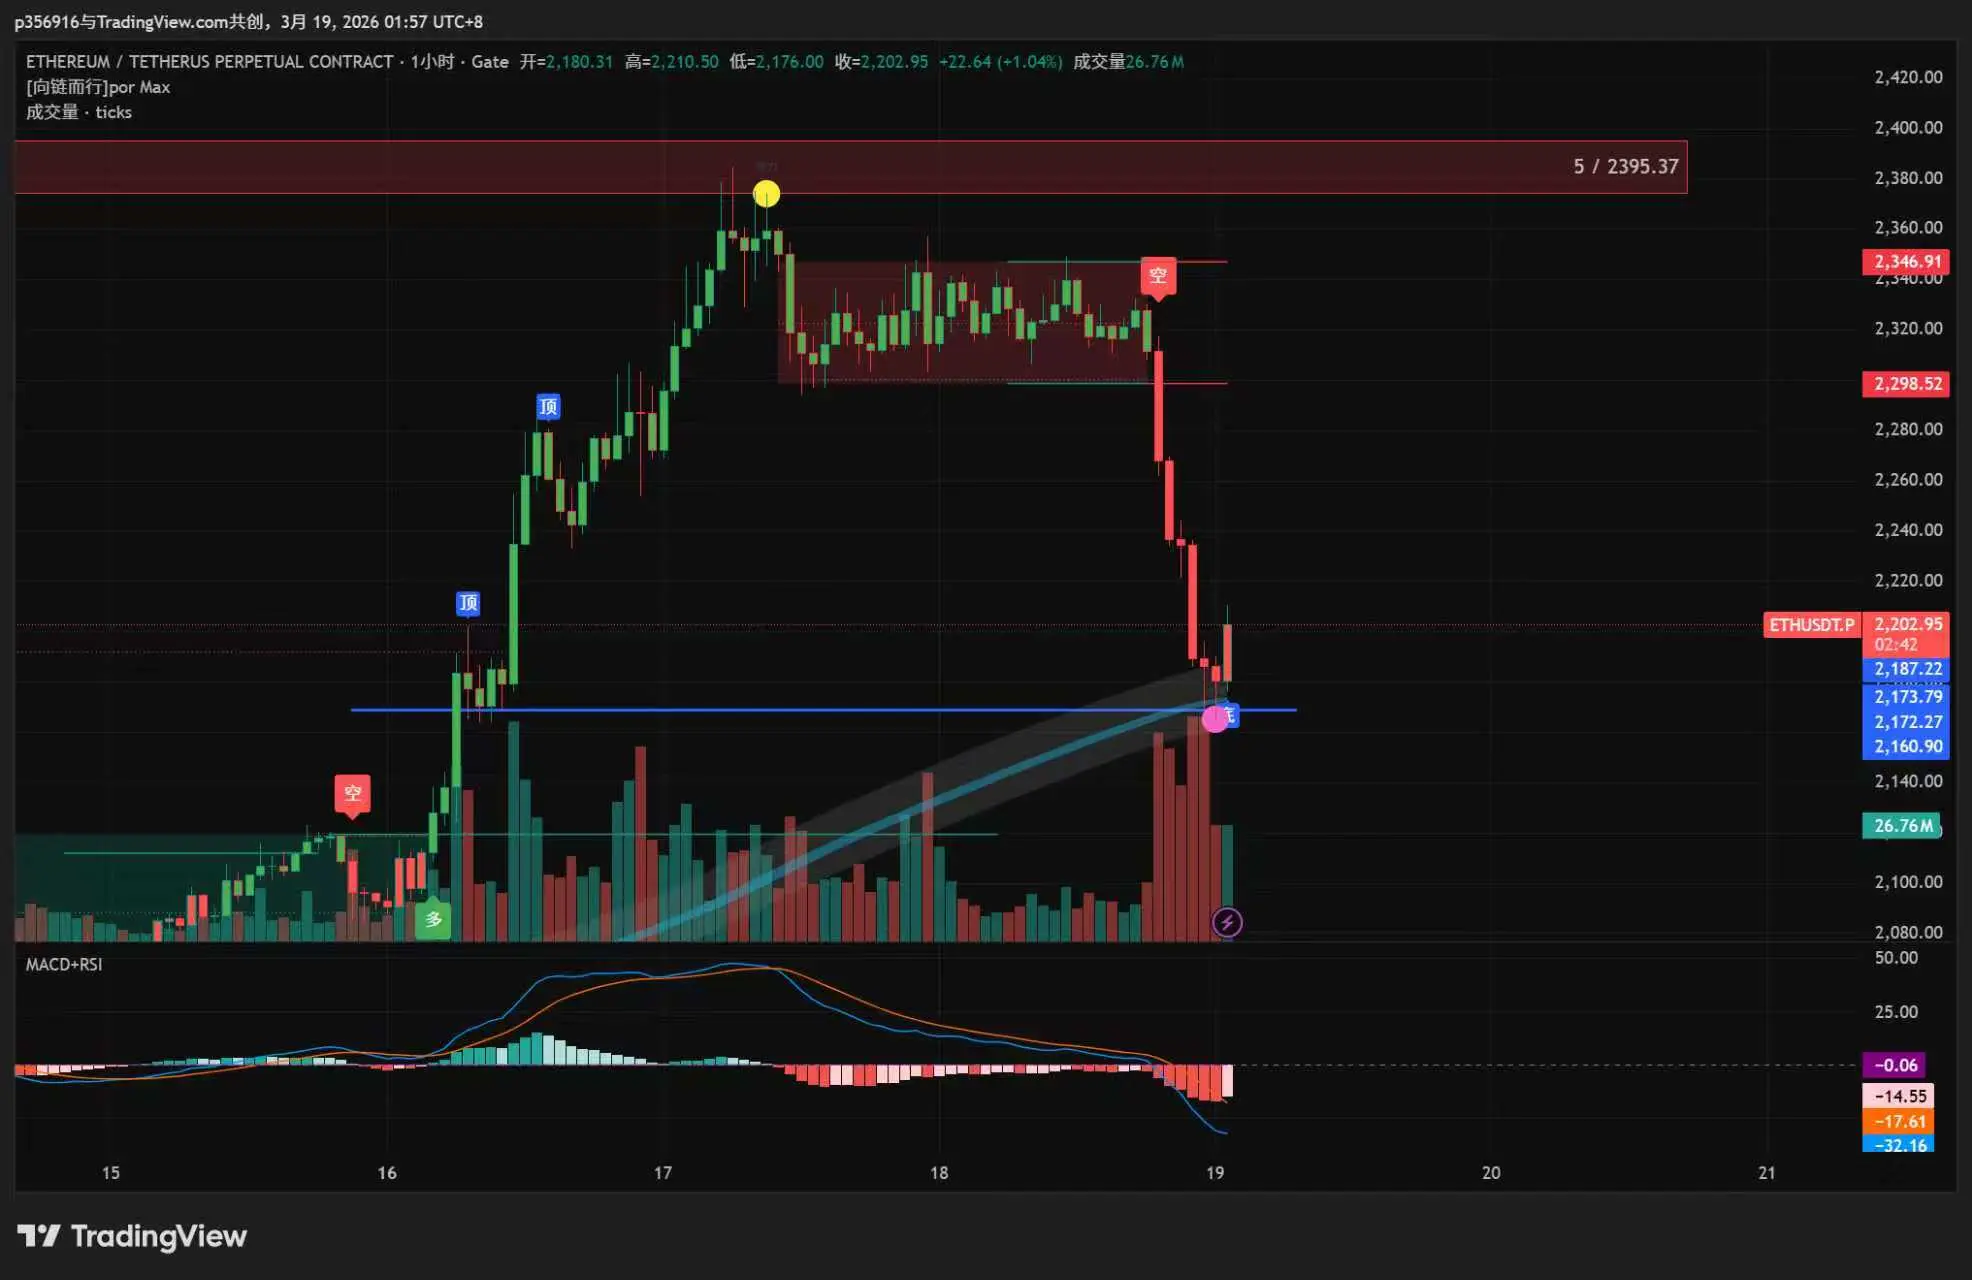
Task: Select the 成交量 ticks volume indicator label
Action: 78,112
